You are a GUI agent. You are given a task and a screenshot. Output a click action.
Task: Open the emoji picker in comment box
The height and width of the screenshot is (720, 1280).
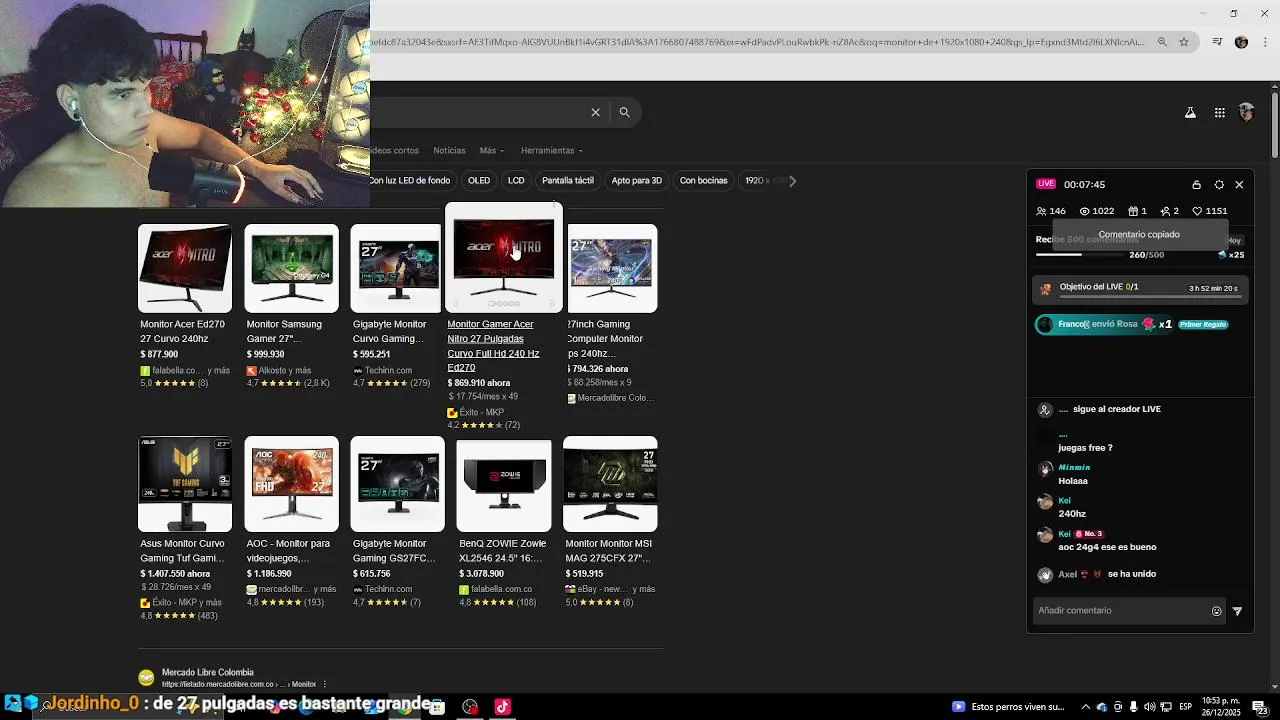(1217, 611)
